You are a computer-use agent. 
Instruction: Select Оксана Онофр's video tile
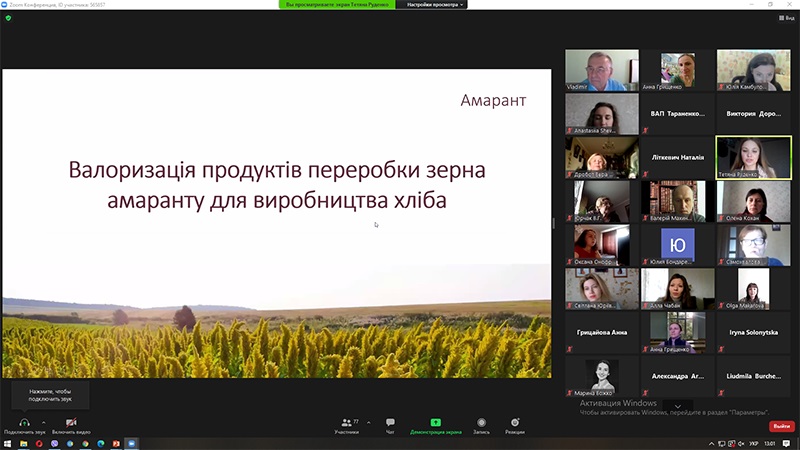coord(602,245)
